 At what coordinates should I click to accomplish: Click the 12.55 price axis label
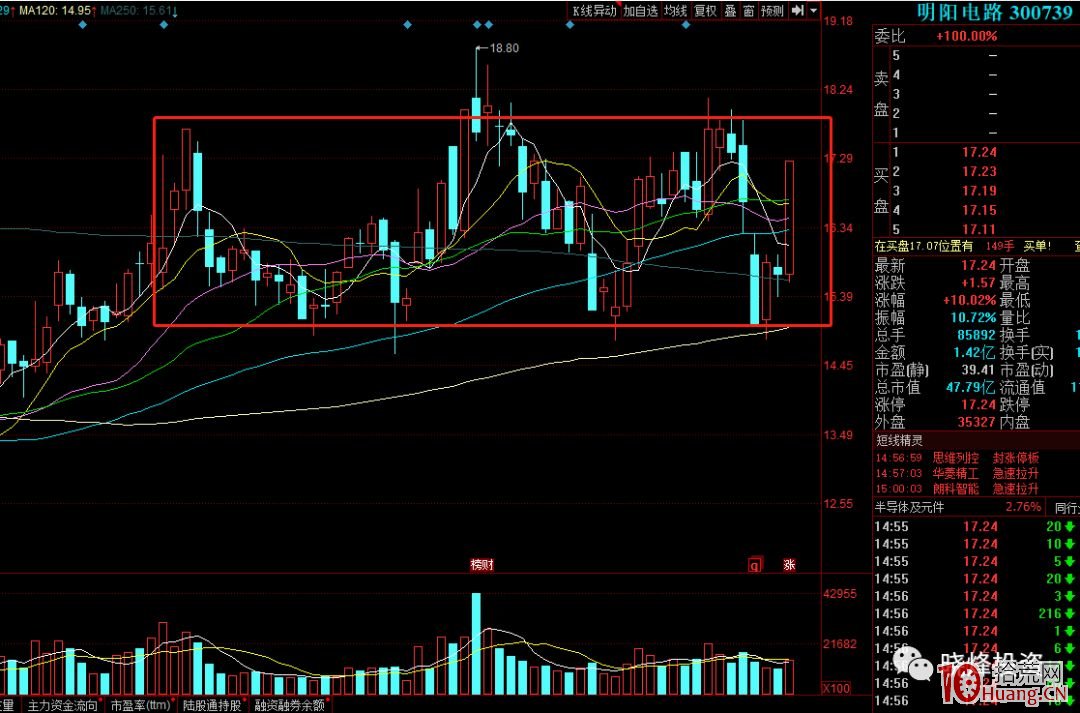pyautogui.click(x=838, y=504)
